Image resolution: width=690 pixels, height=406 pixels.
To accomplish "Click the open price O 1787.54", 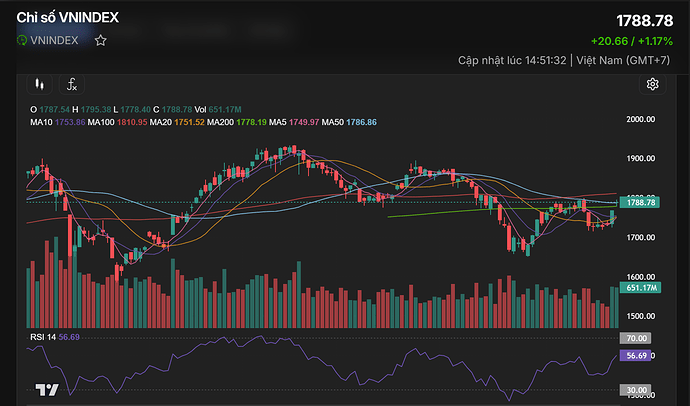I will click(x=50, y=110).
